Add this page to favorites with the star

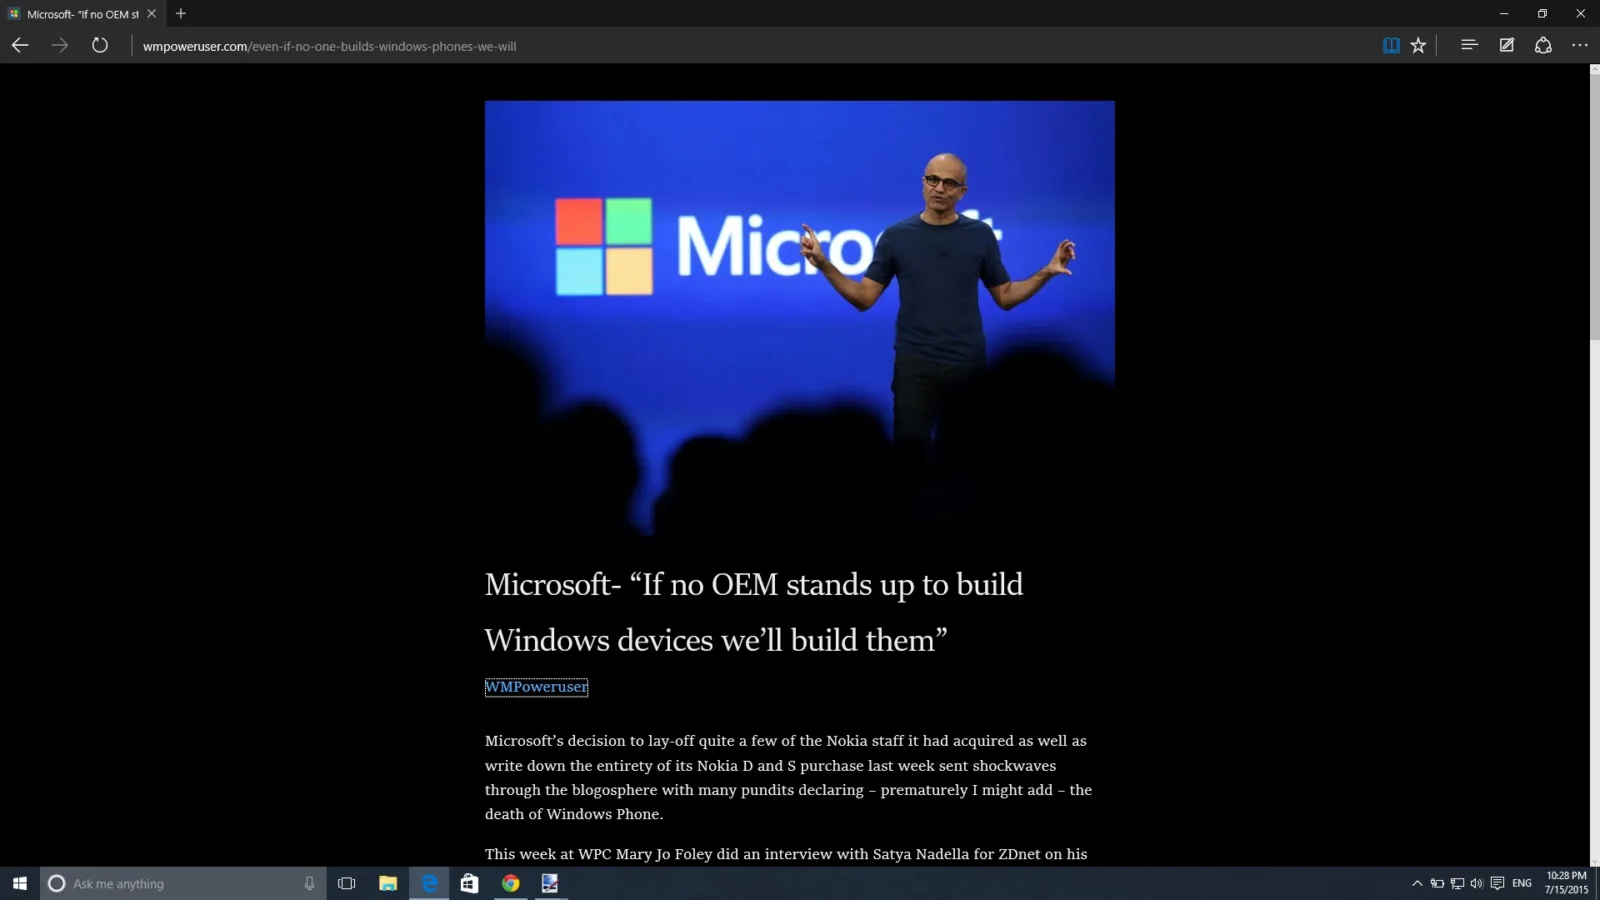pos(1418,45)
